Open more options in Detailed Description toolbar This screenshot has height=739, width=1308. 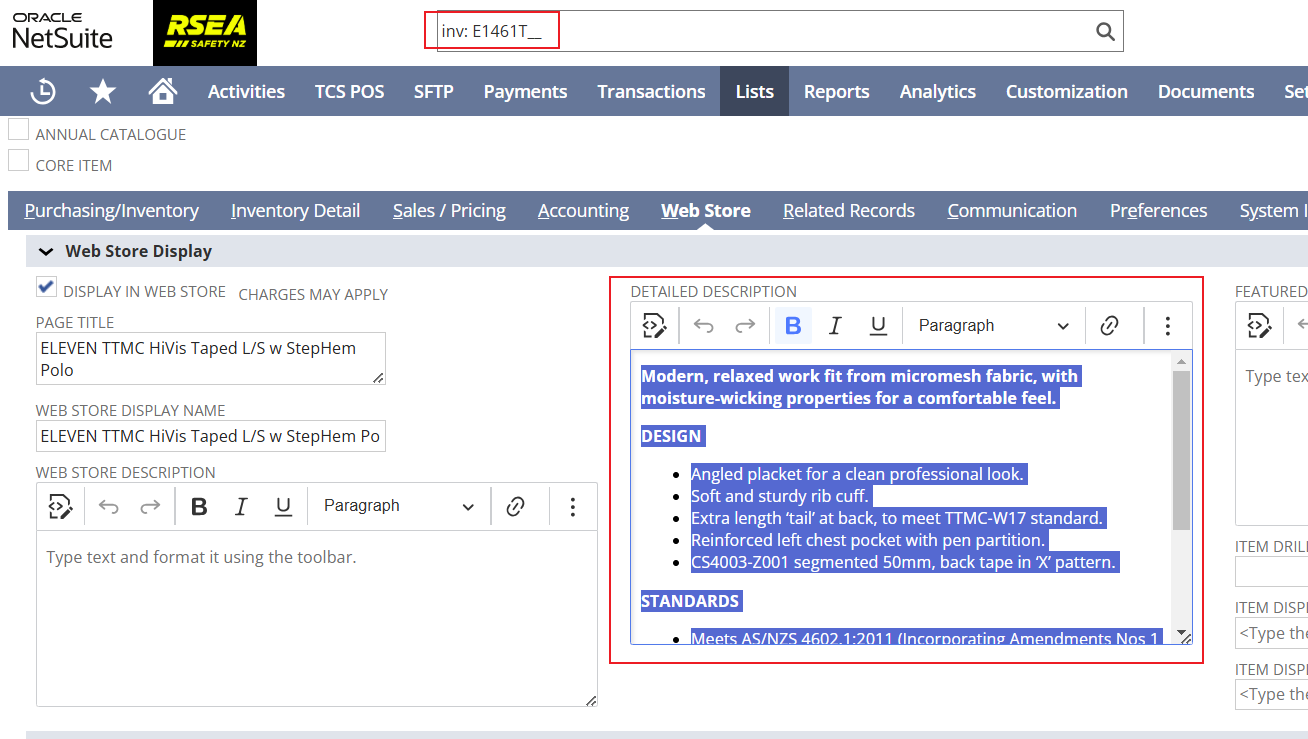click(1167, 325)
